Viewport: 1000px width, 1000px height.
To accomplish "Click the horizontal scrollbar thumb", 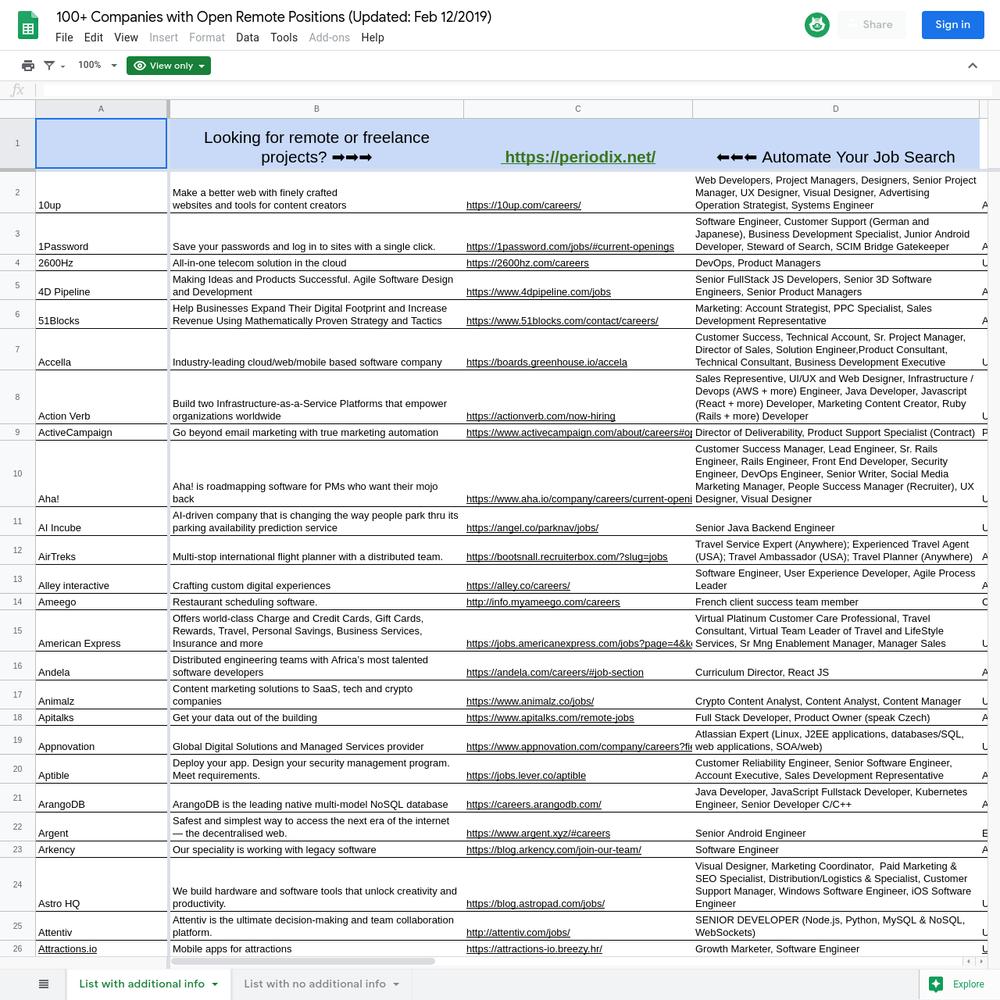I will click(x=303, y=961).
